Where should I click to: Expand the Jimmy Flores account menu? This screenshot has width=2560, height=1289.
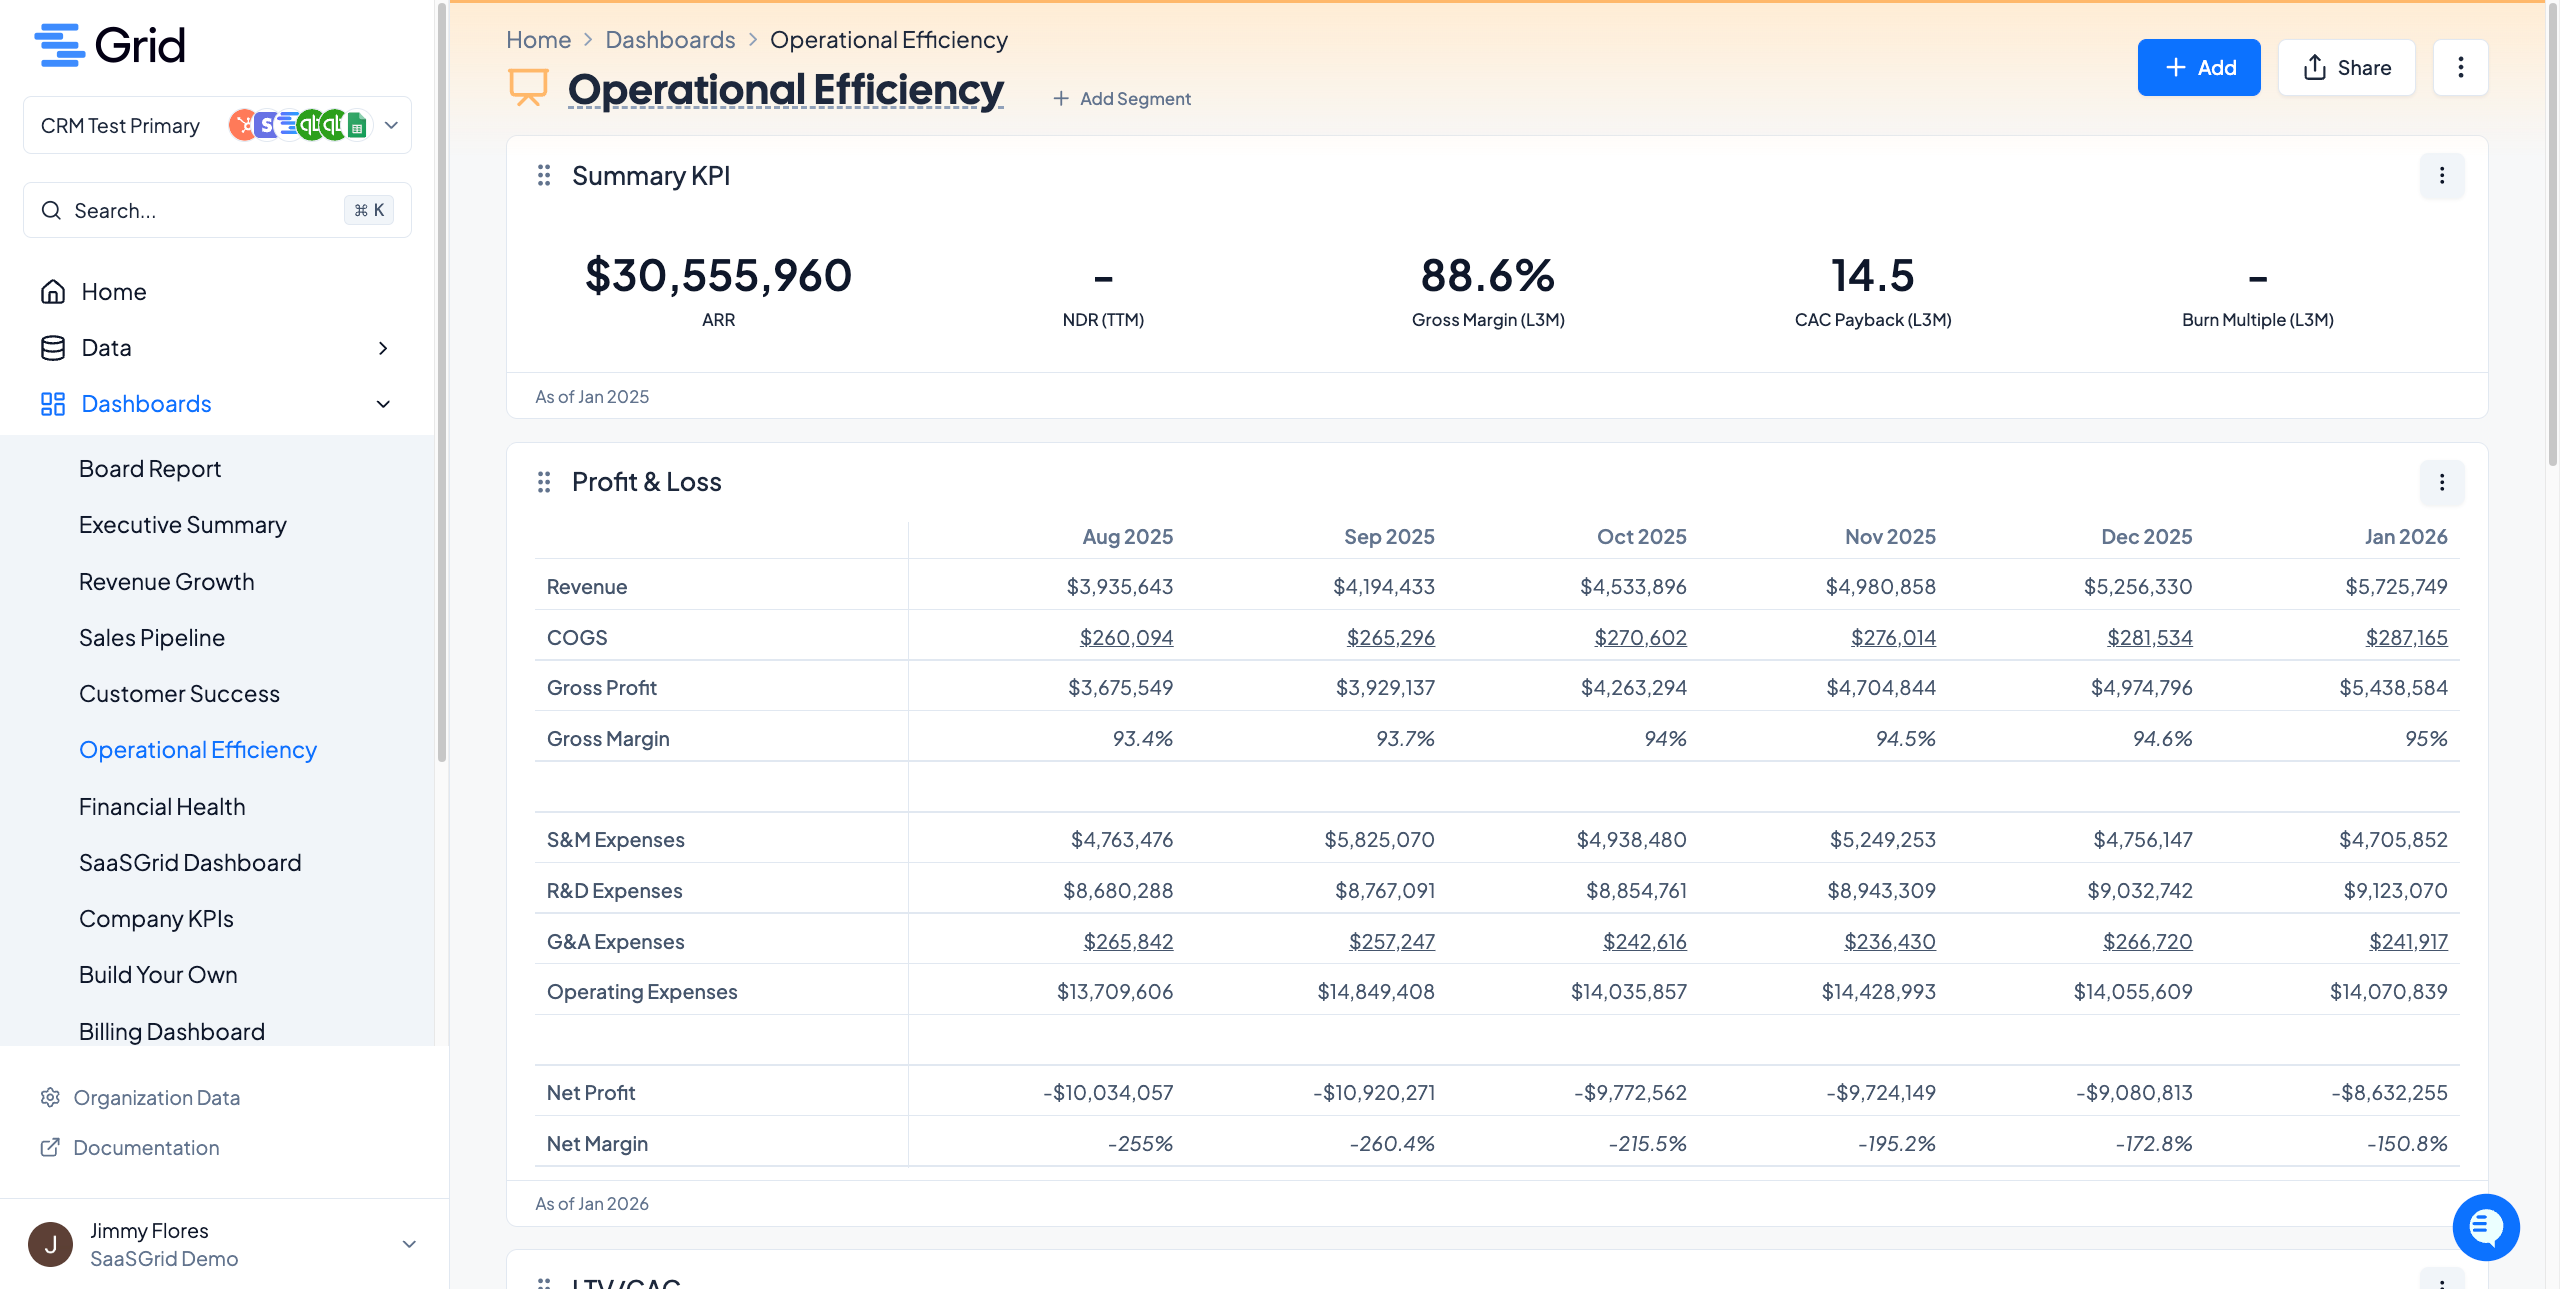408,1244
